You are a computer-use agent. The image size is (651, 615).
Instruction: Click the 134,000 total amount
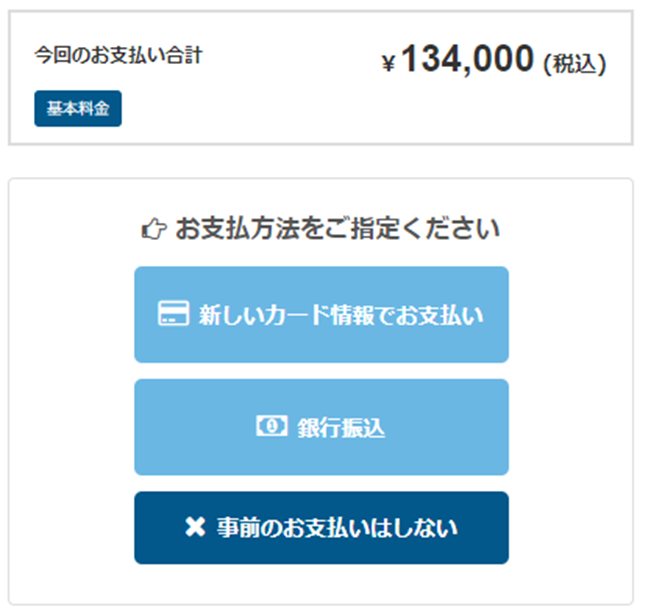click(468, 59)
